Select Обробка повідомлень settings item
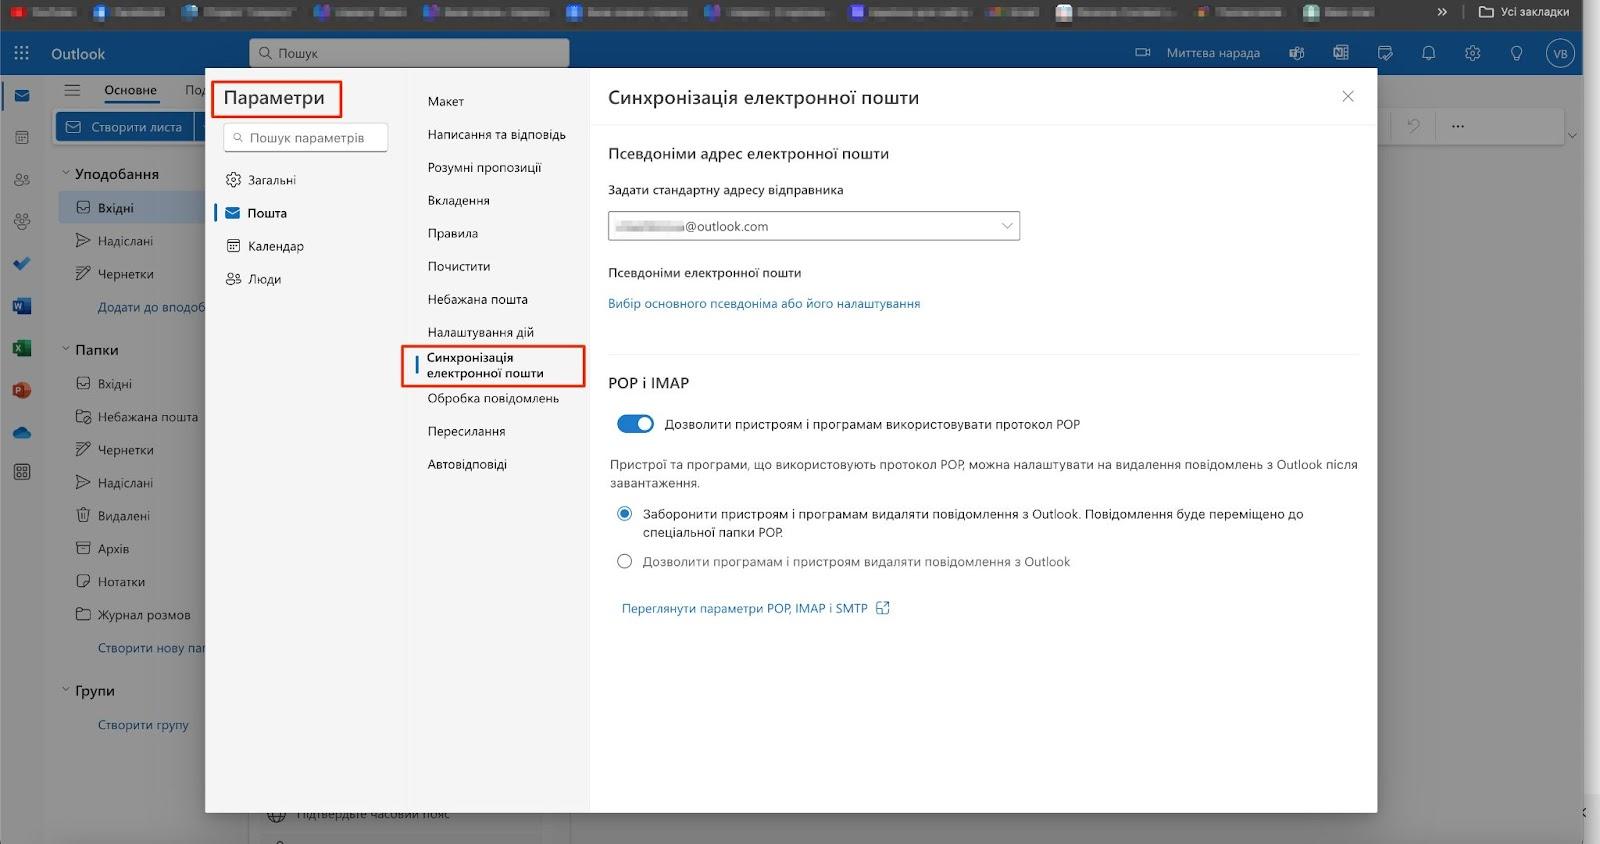Viewport: 1600px width, 844px height. point(494,398)
